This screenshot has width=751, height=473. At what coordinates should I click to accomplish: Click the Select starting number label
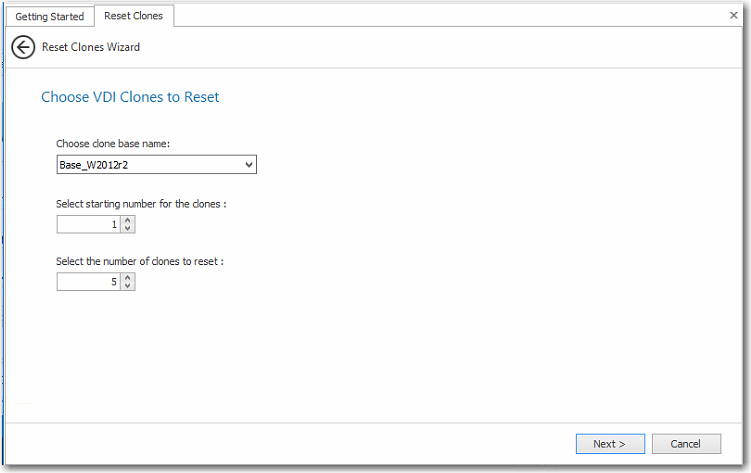(x=141, y=204)
